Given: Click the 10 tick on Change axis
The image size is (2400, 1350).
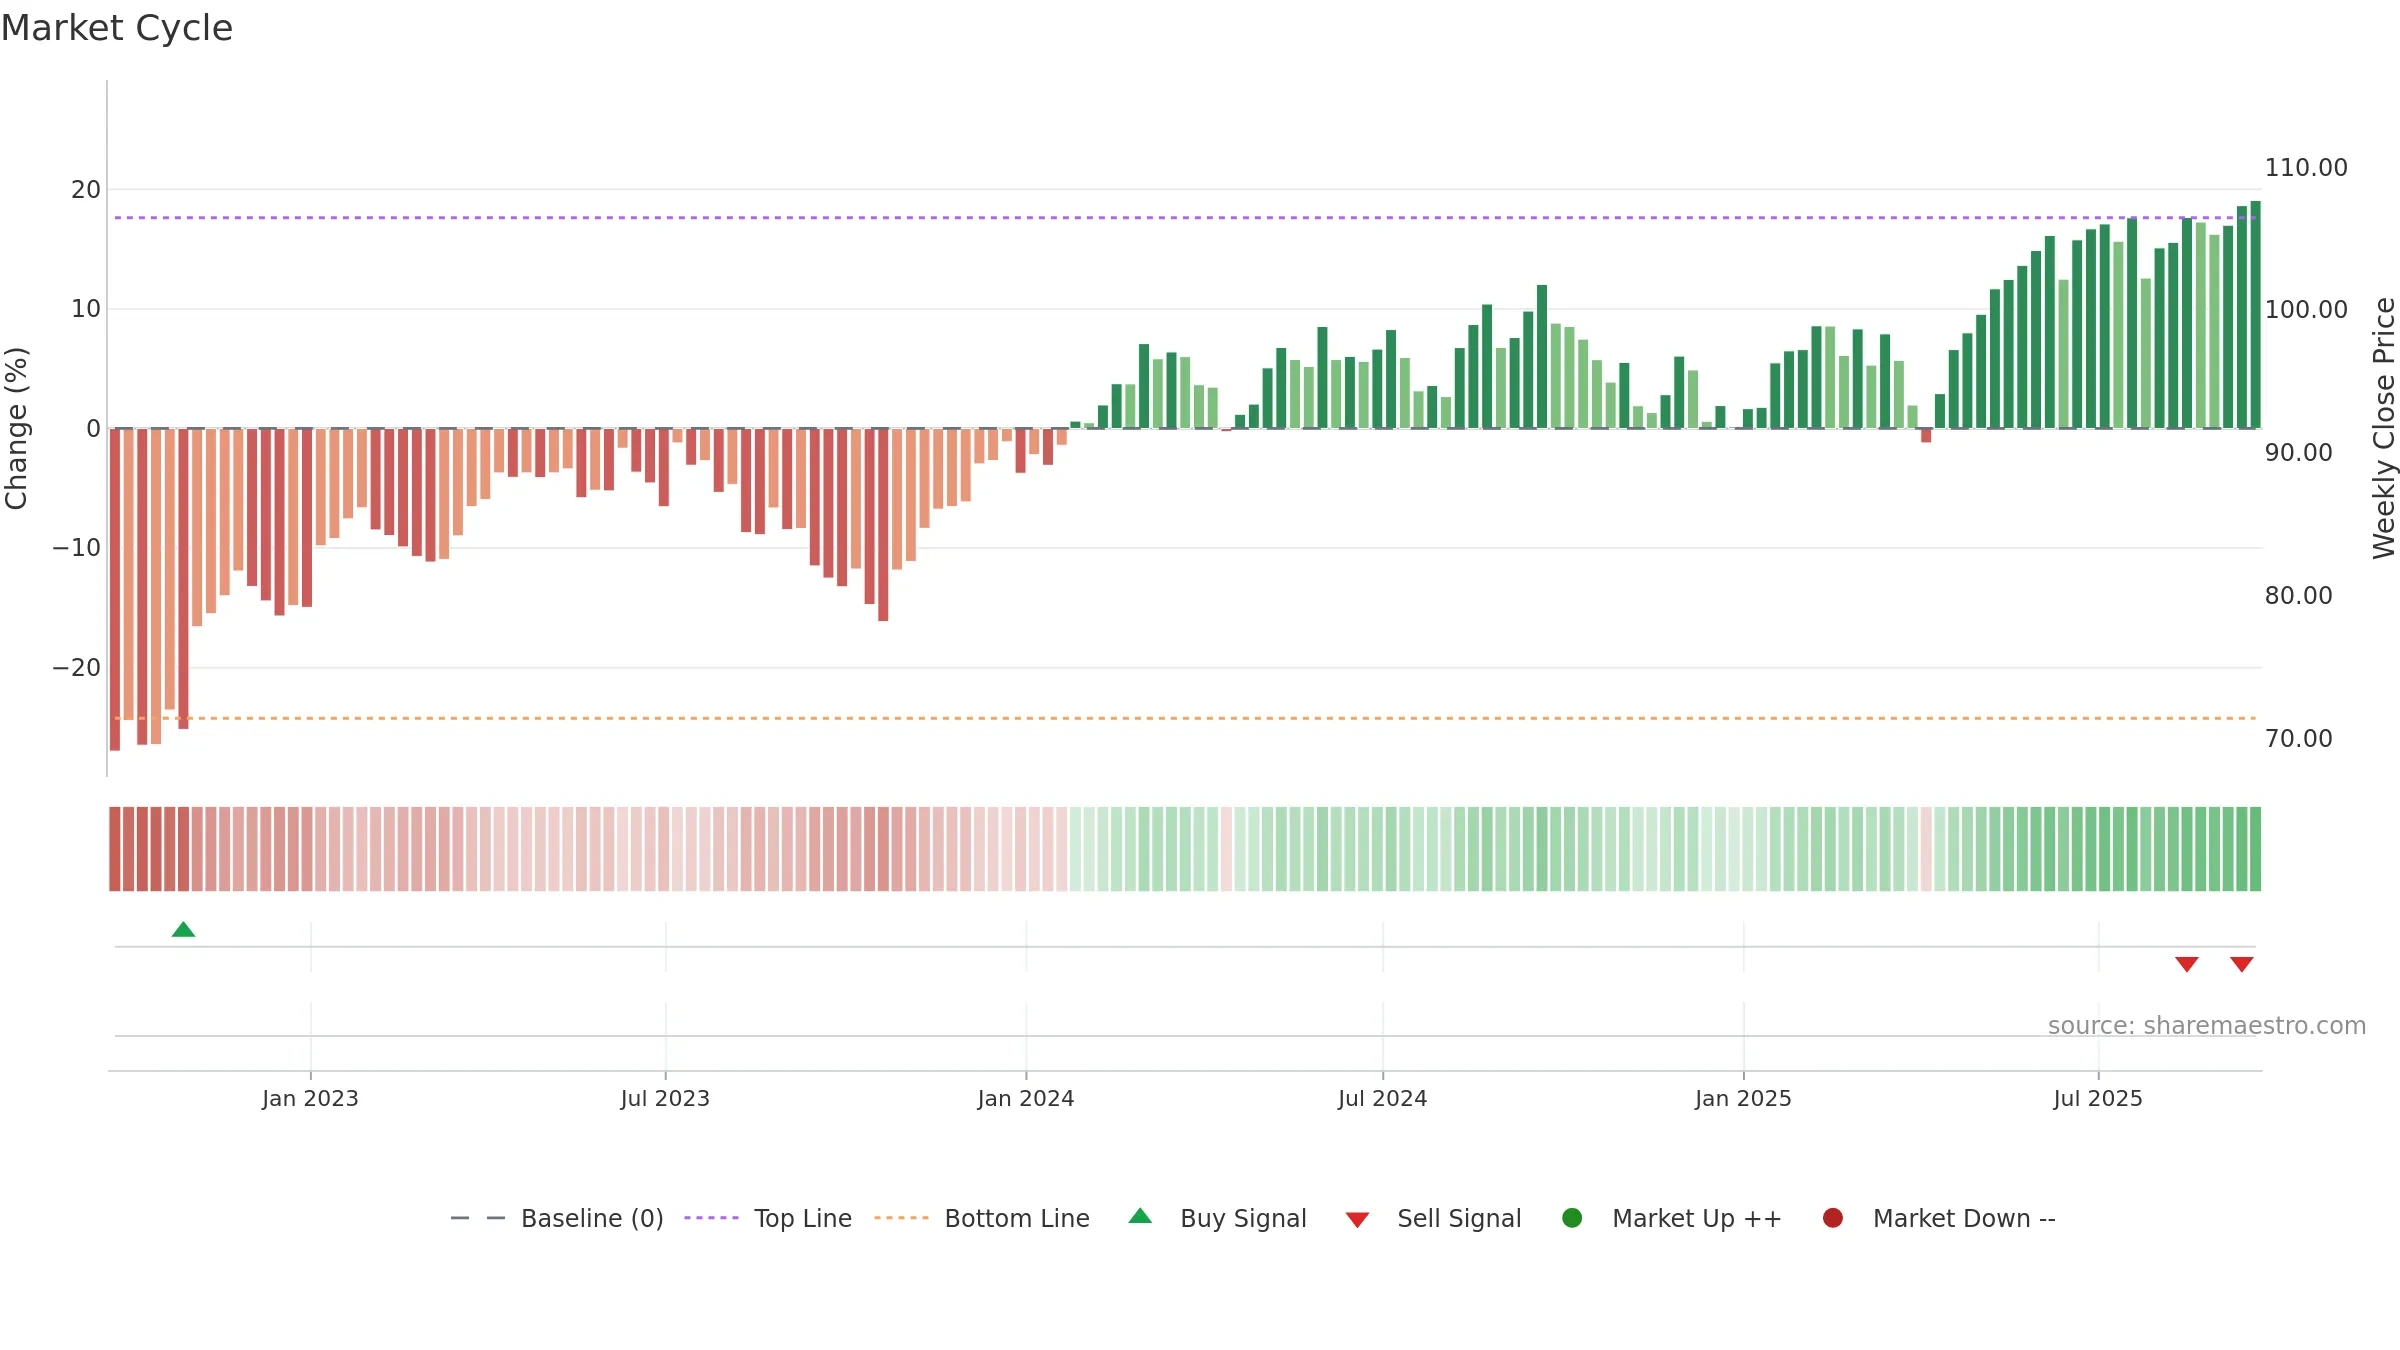Looking at the screenshot, I should pyautogui.click(x=86, y=308).
